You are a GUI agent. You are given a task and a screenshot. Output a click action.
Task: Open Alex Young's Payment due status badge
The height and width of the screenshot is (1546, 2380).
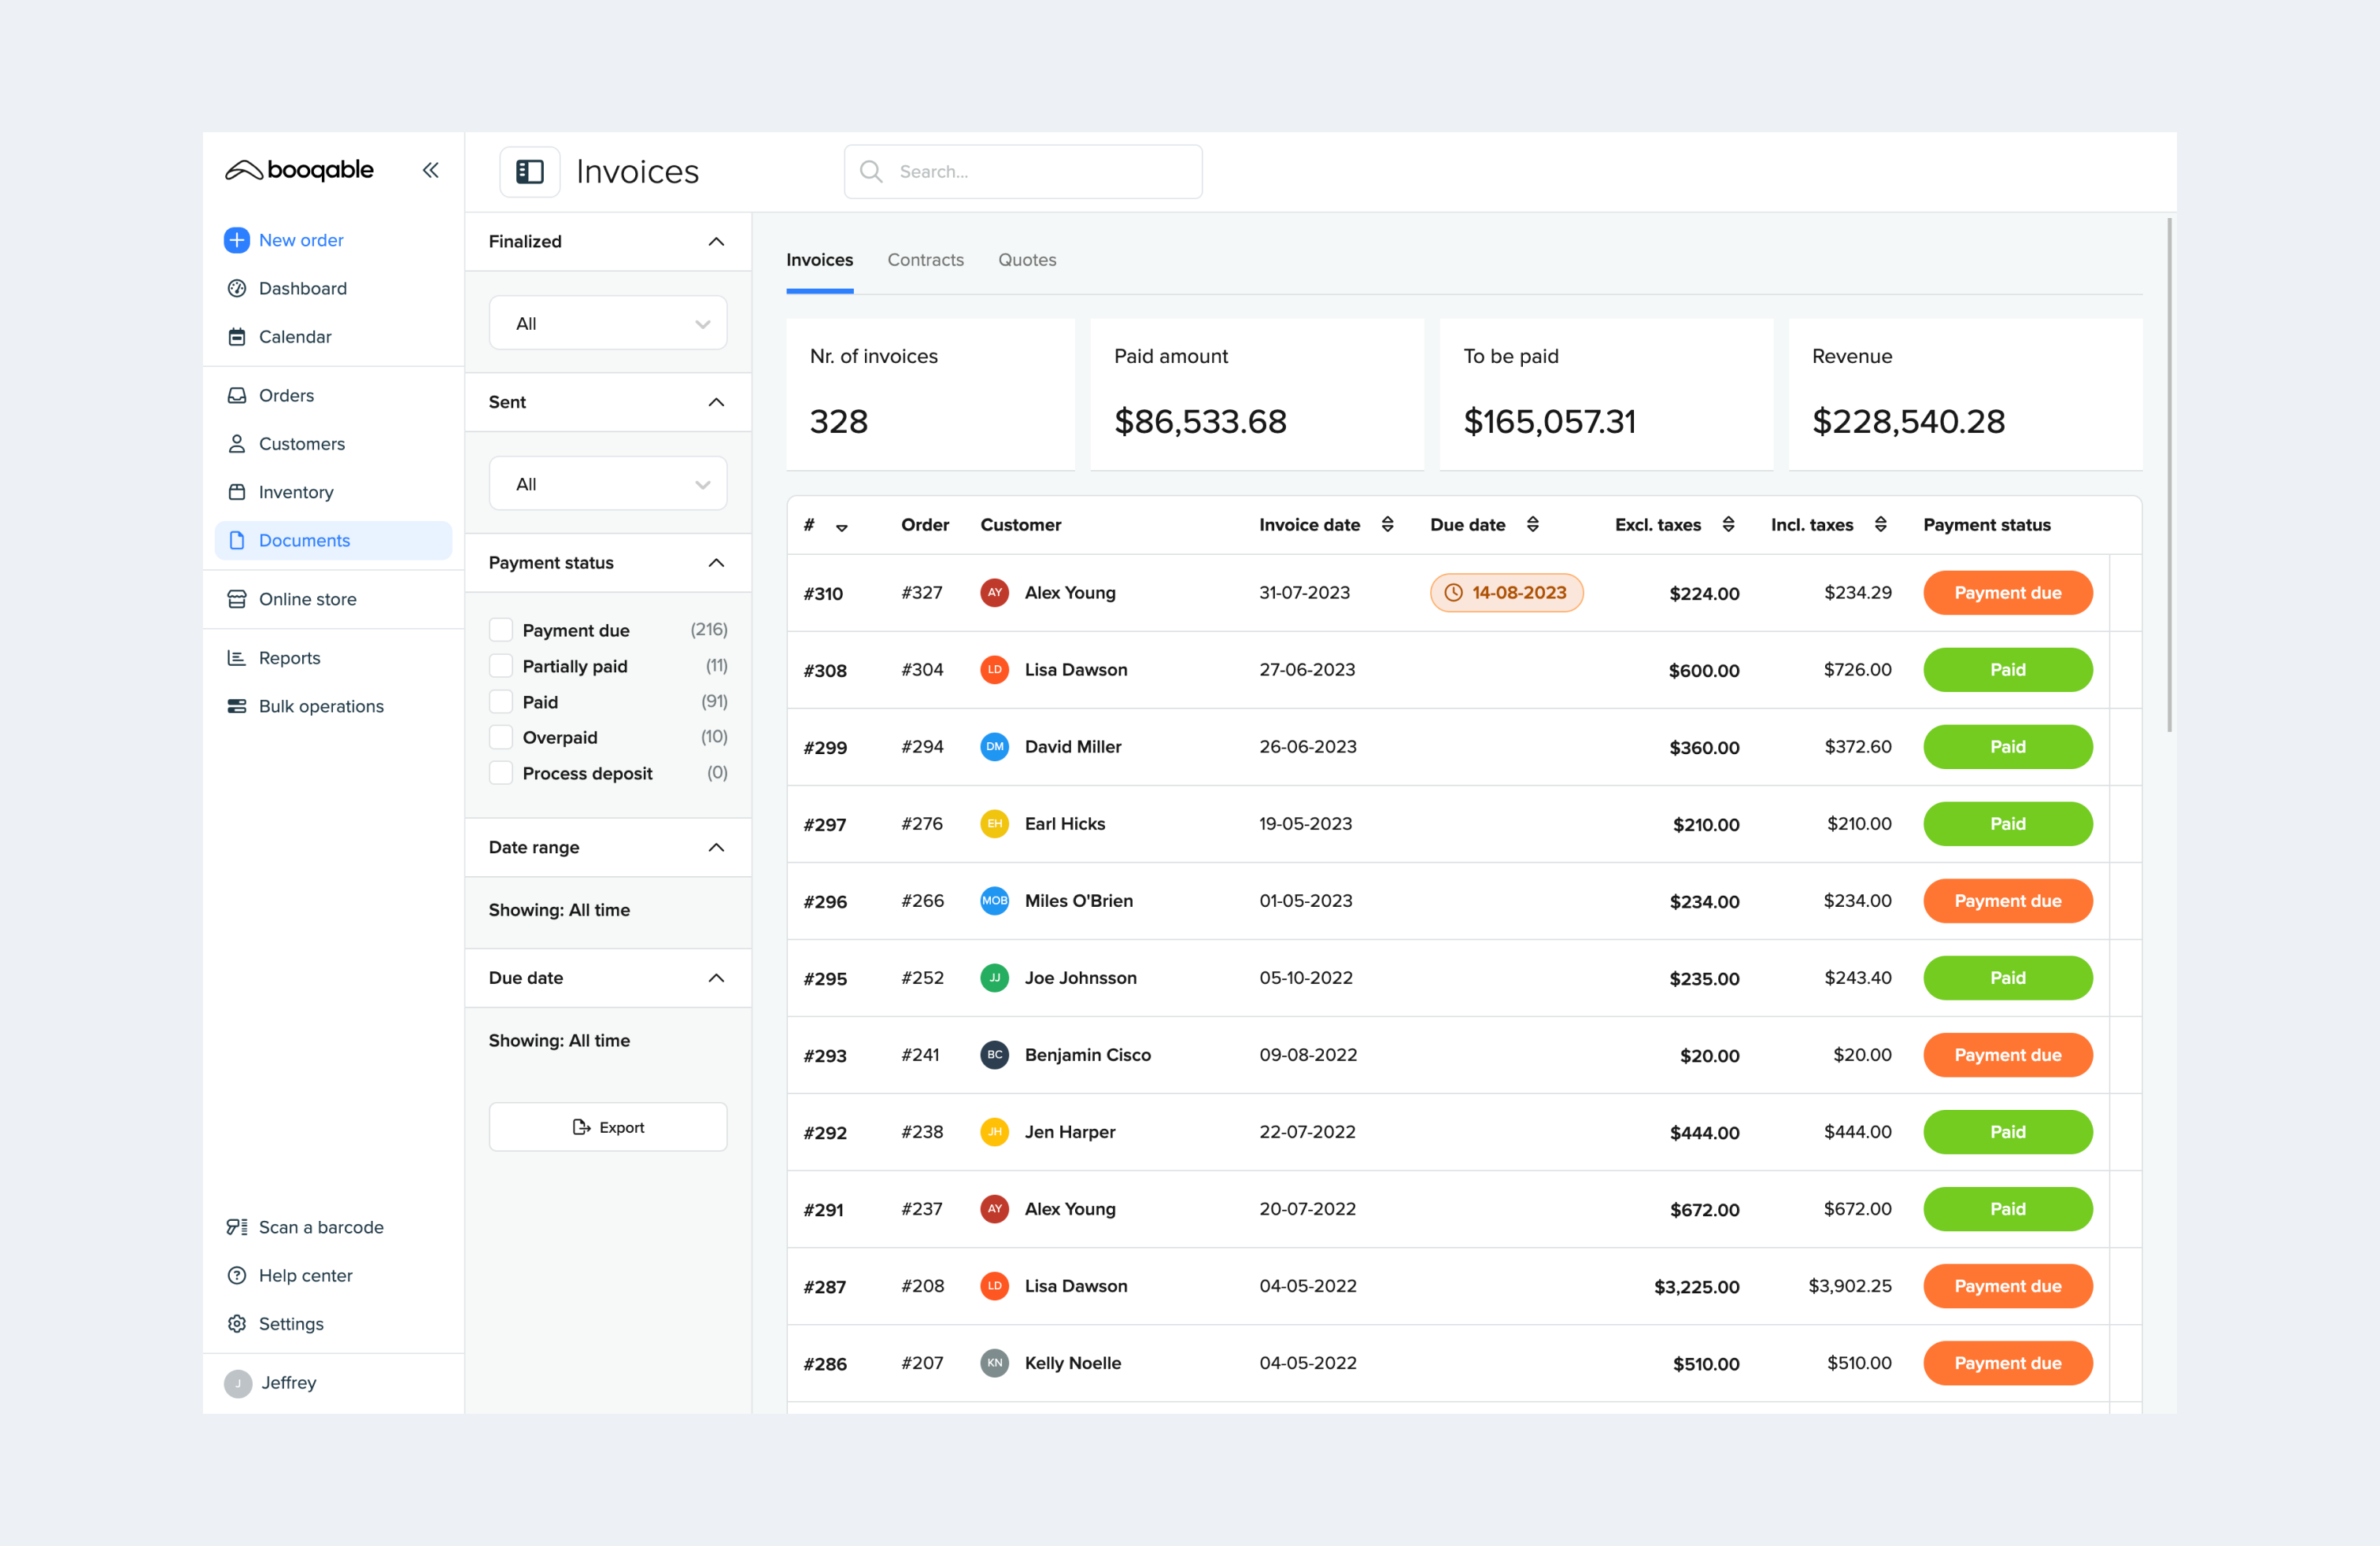coord(2007,592)
